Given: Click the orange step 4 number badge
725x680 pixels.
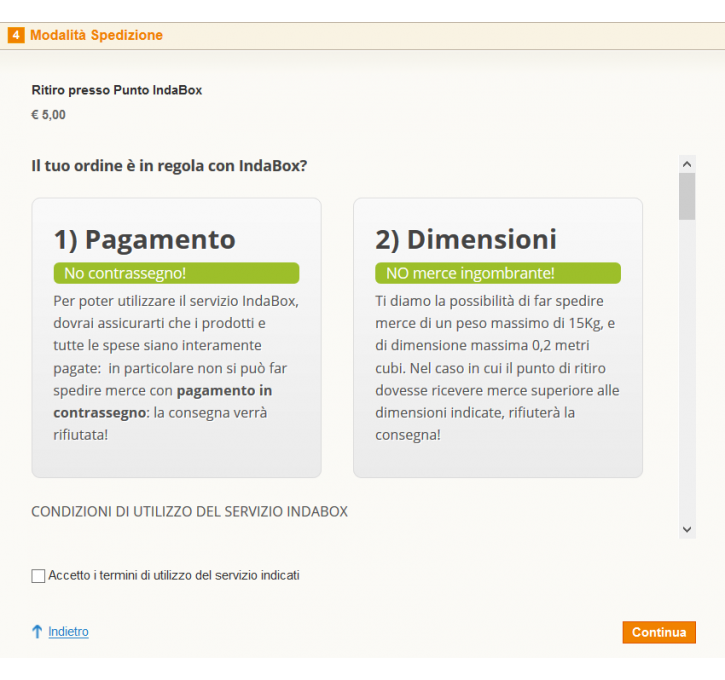Looking at the screenshot, I should (16, 35).
